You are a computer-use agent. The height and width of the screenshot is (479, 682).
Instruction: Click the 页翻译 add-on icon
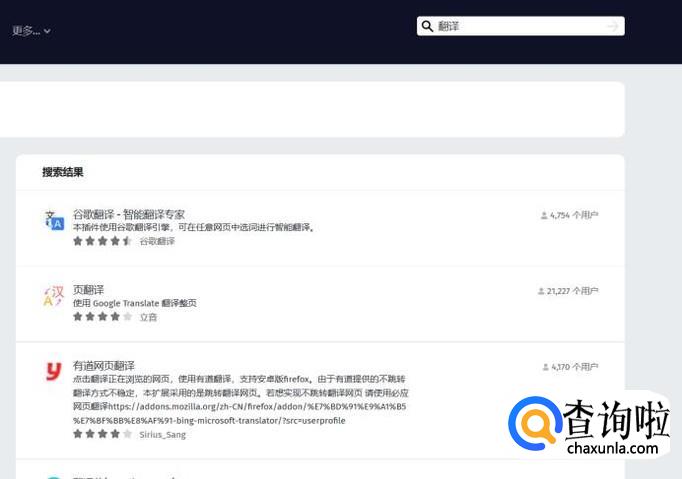click(54, 296)
